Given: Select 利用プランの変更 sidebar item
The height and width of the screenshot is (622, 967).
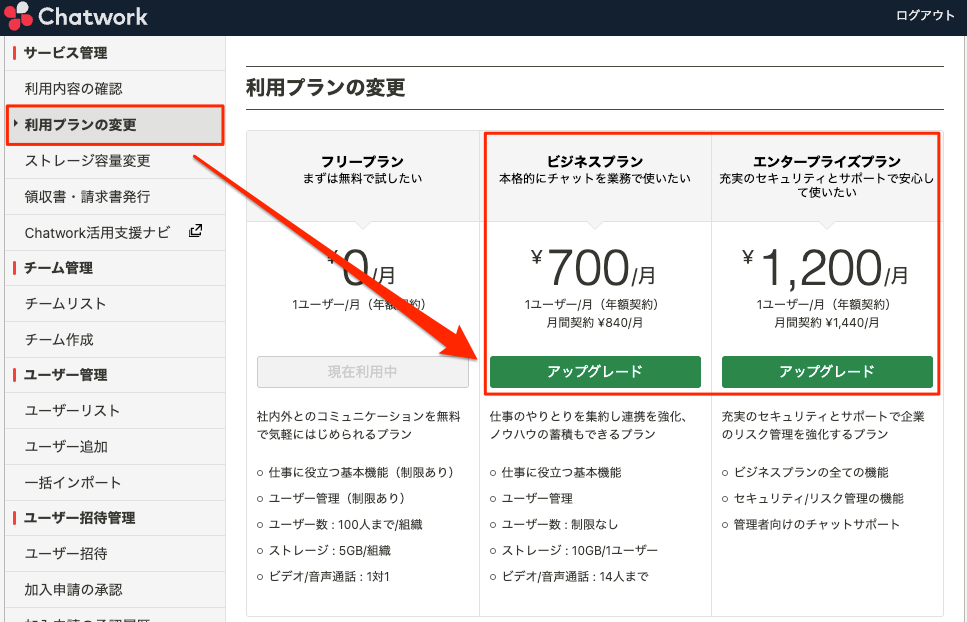Looking at the screenshot, I should pos(115,125).
